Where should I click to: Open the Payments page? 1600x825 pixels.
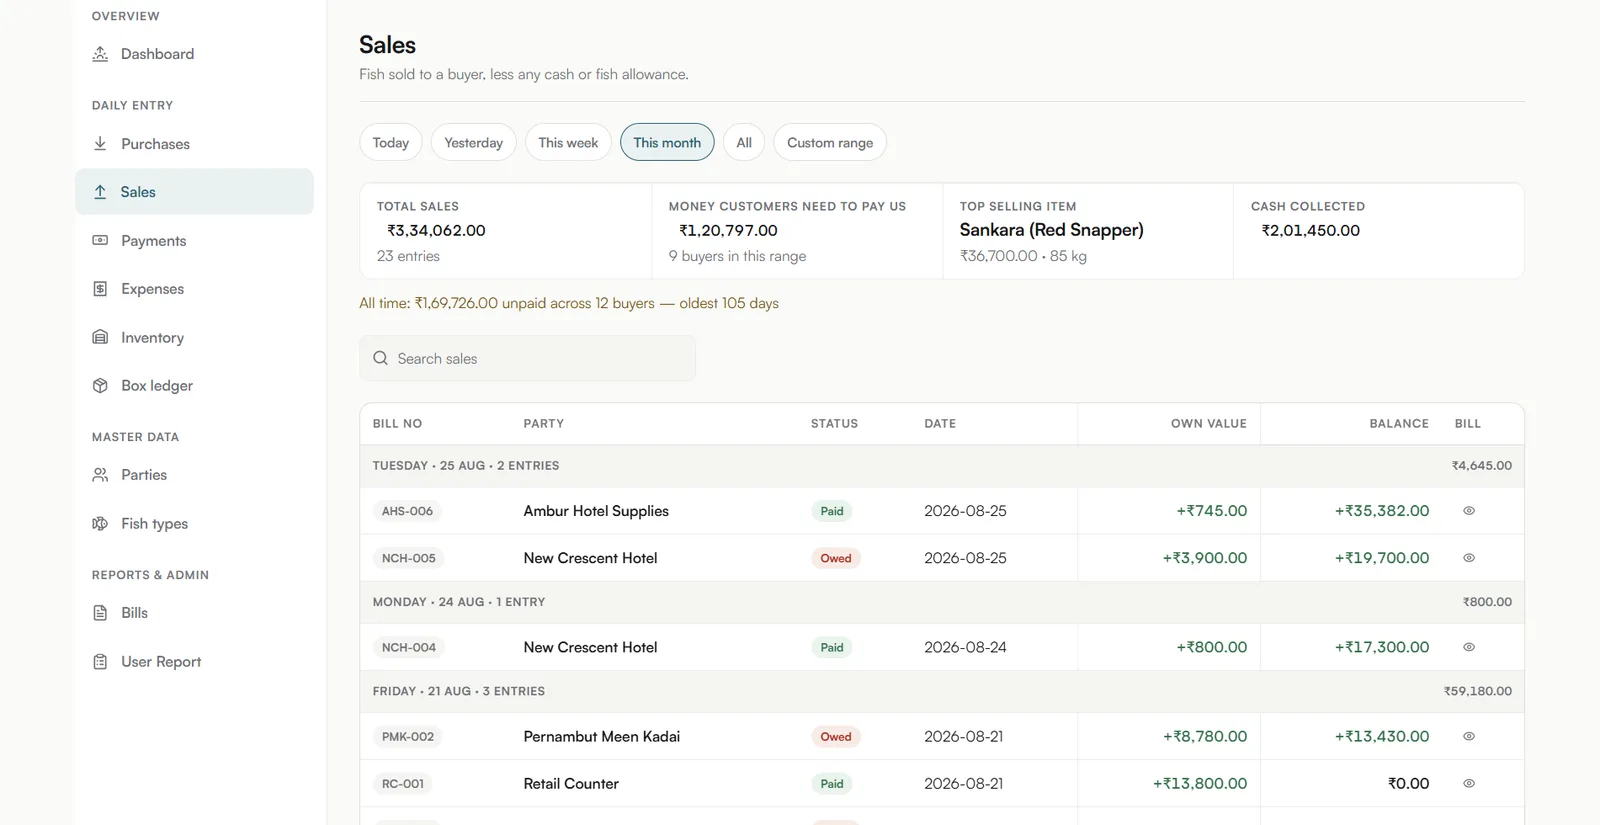click(x=194, y=241)
